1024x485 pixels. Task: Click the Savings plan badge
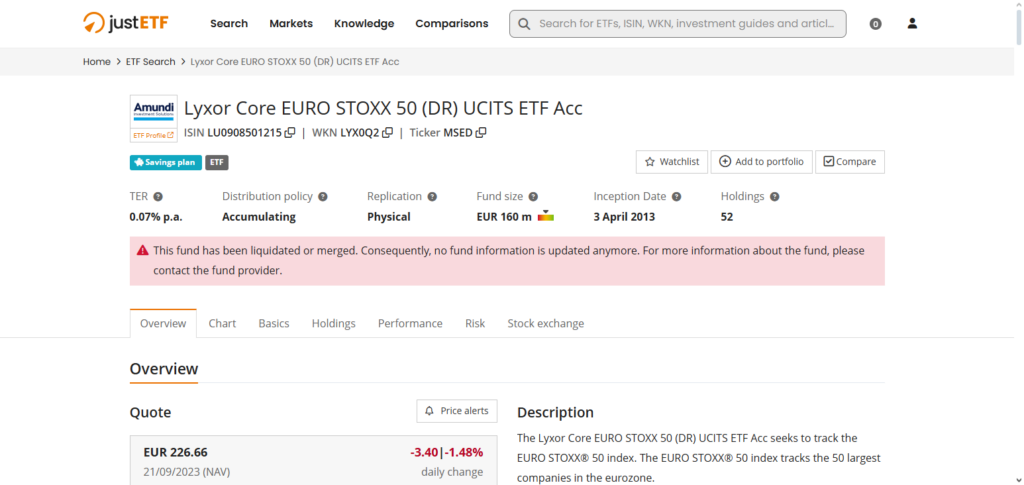[166, 163]
